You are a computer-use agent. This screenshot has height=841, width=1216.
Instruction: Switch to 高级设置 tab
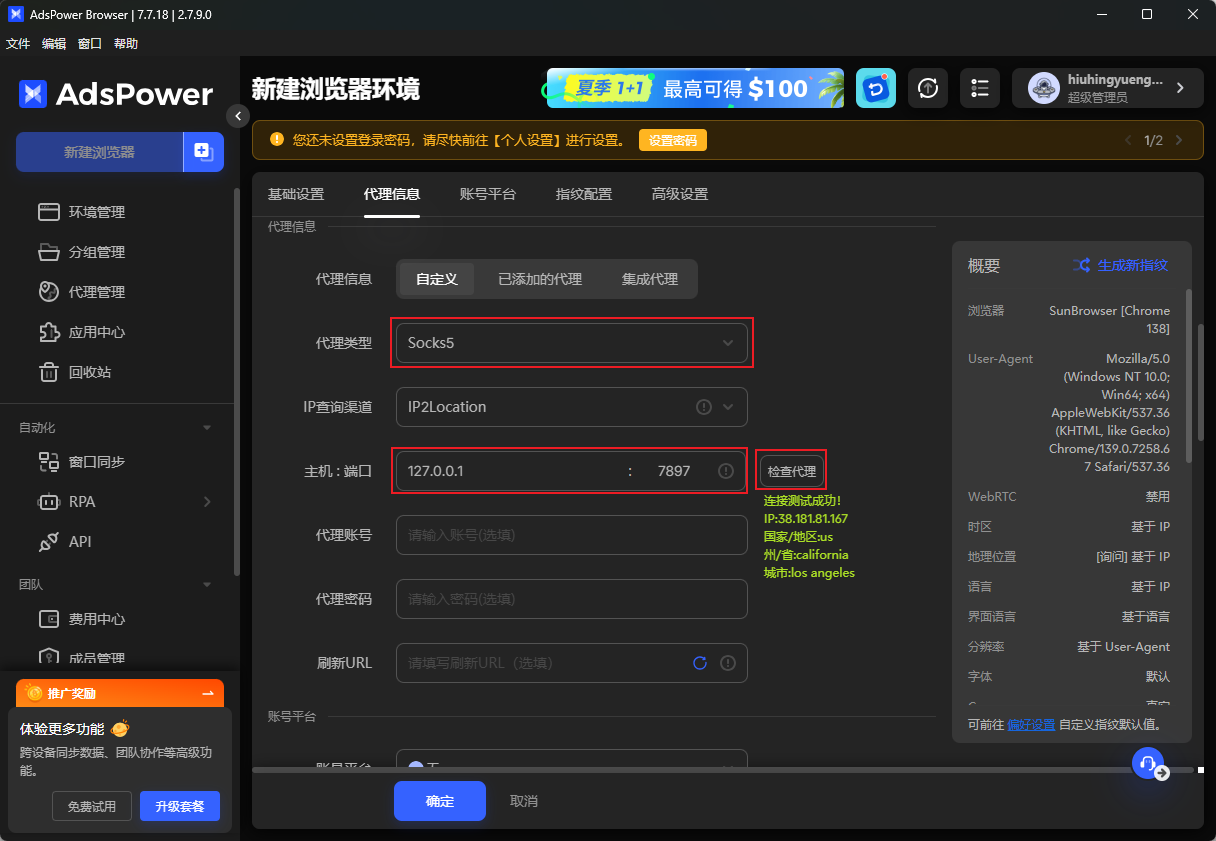(x=680, y=194)
